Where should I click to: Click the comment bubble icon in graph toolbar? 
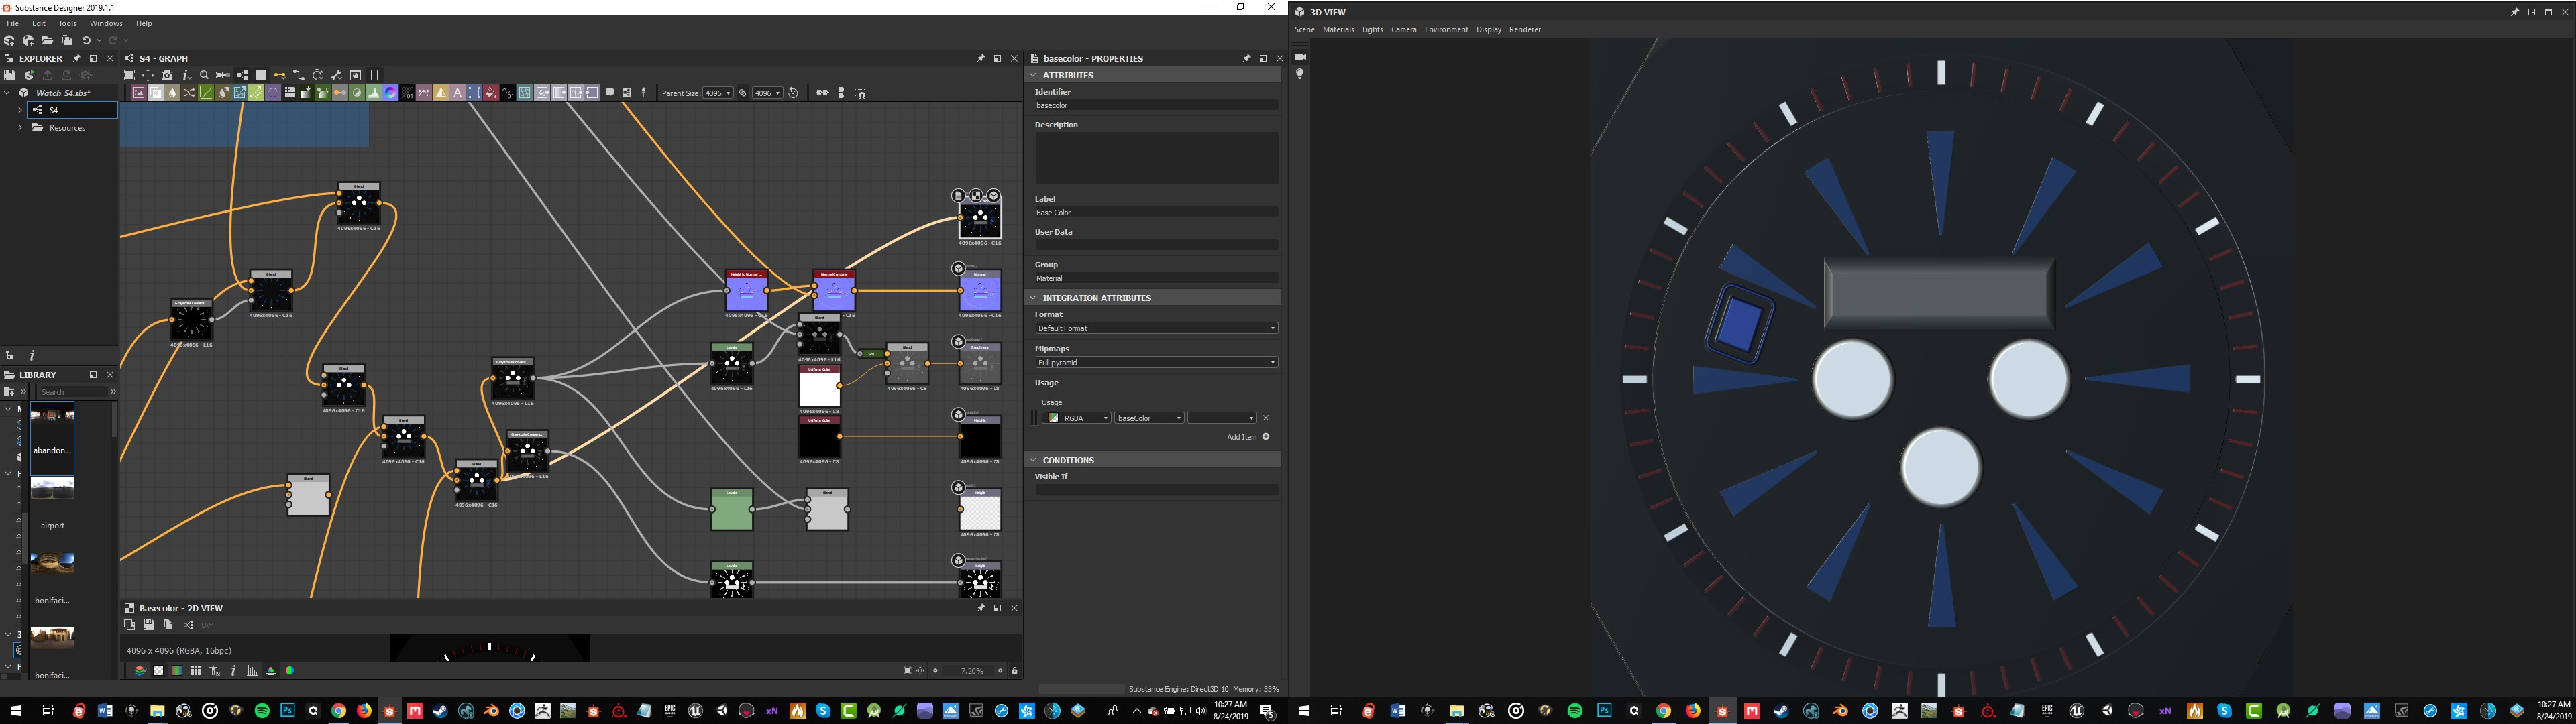click(x=610, y=93)
